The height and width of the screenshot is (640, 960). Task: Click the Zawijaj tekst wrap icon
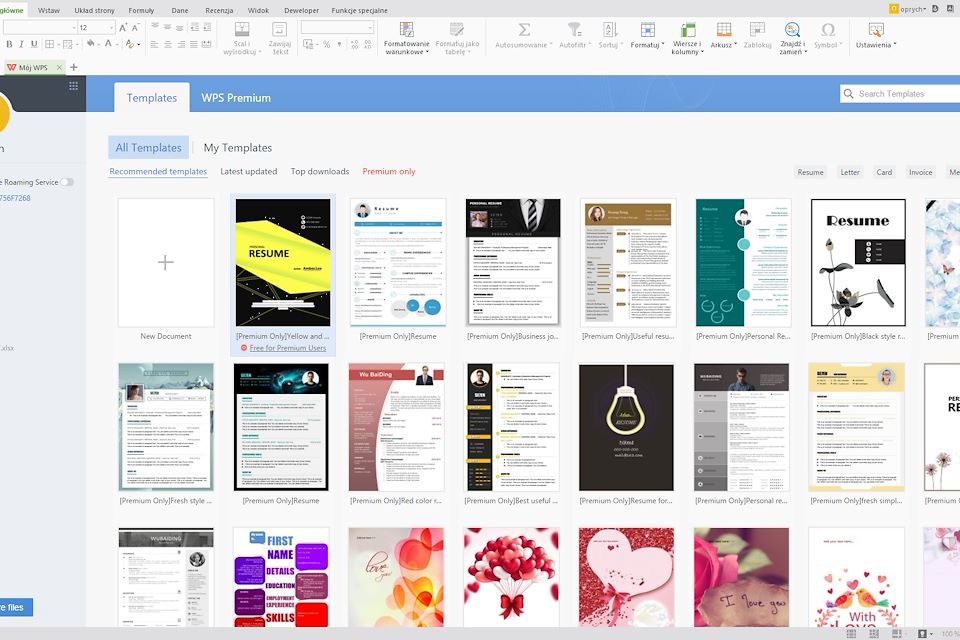pyautogui.click(x=280, y=30)
